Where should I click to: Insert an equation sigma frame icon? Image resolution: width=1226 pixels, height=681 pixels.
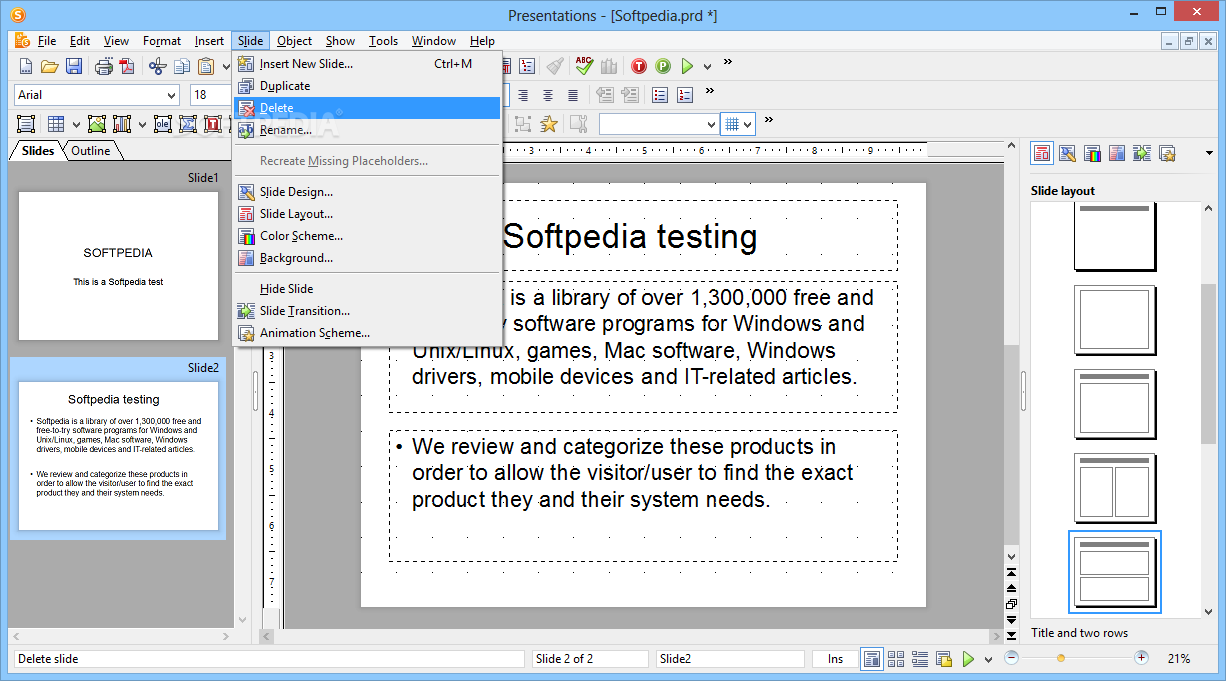[x=188, y=124]
